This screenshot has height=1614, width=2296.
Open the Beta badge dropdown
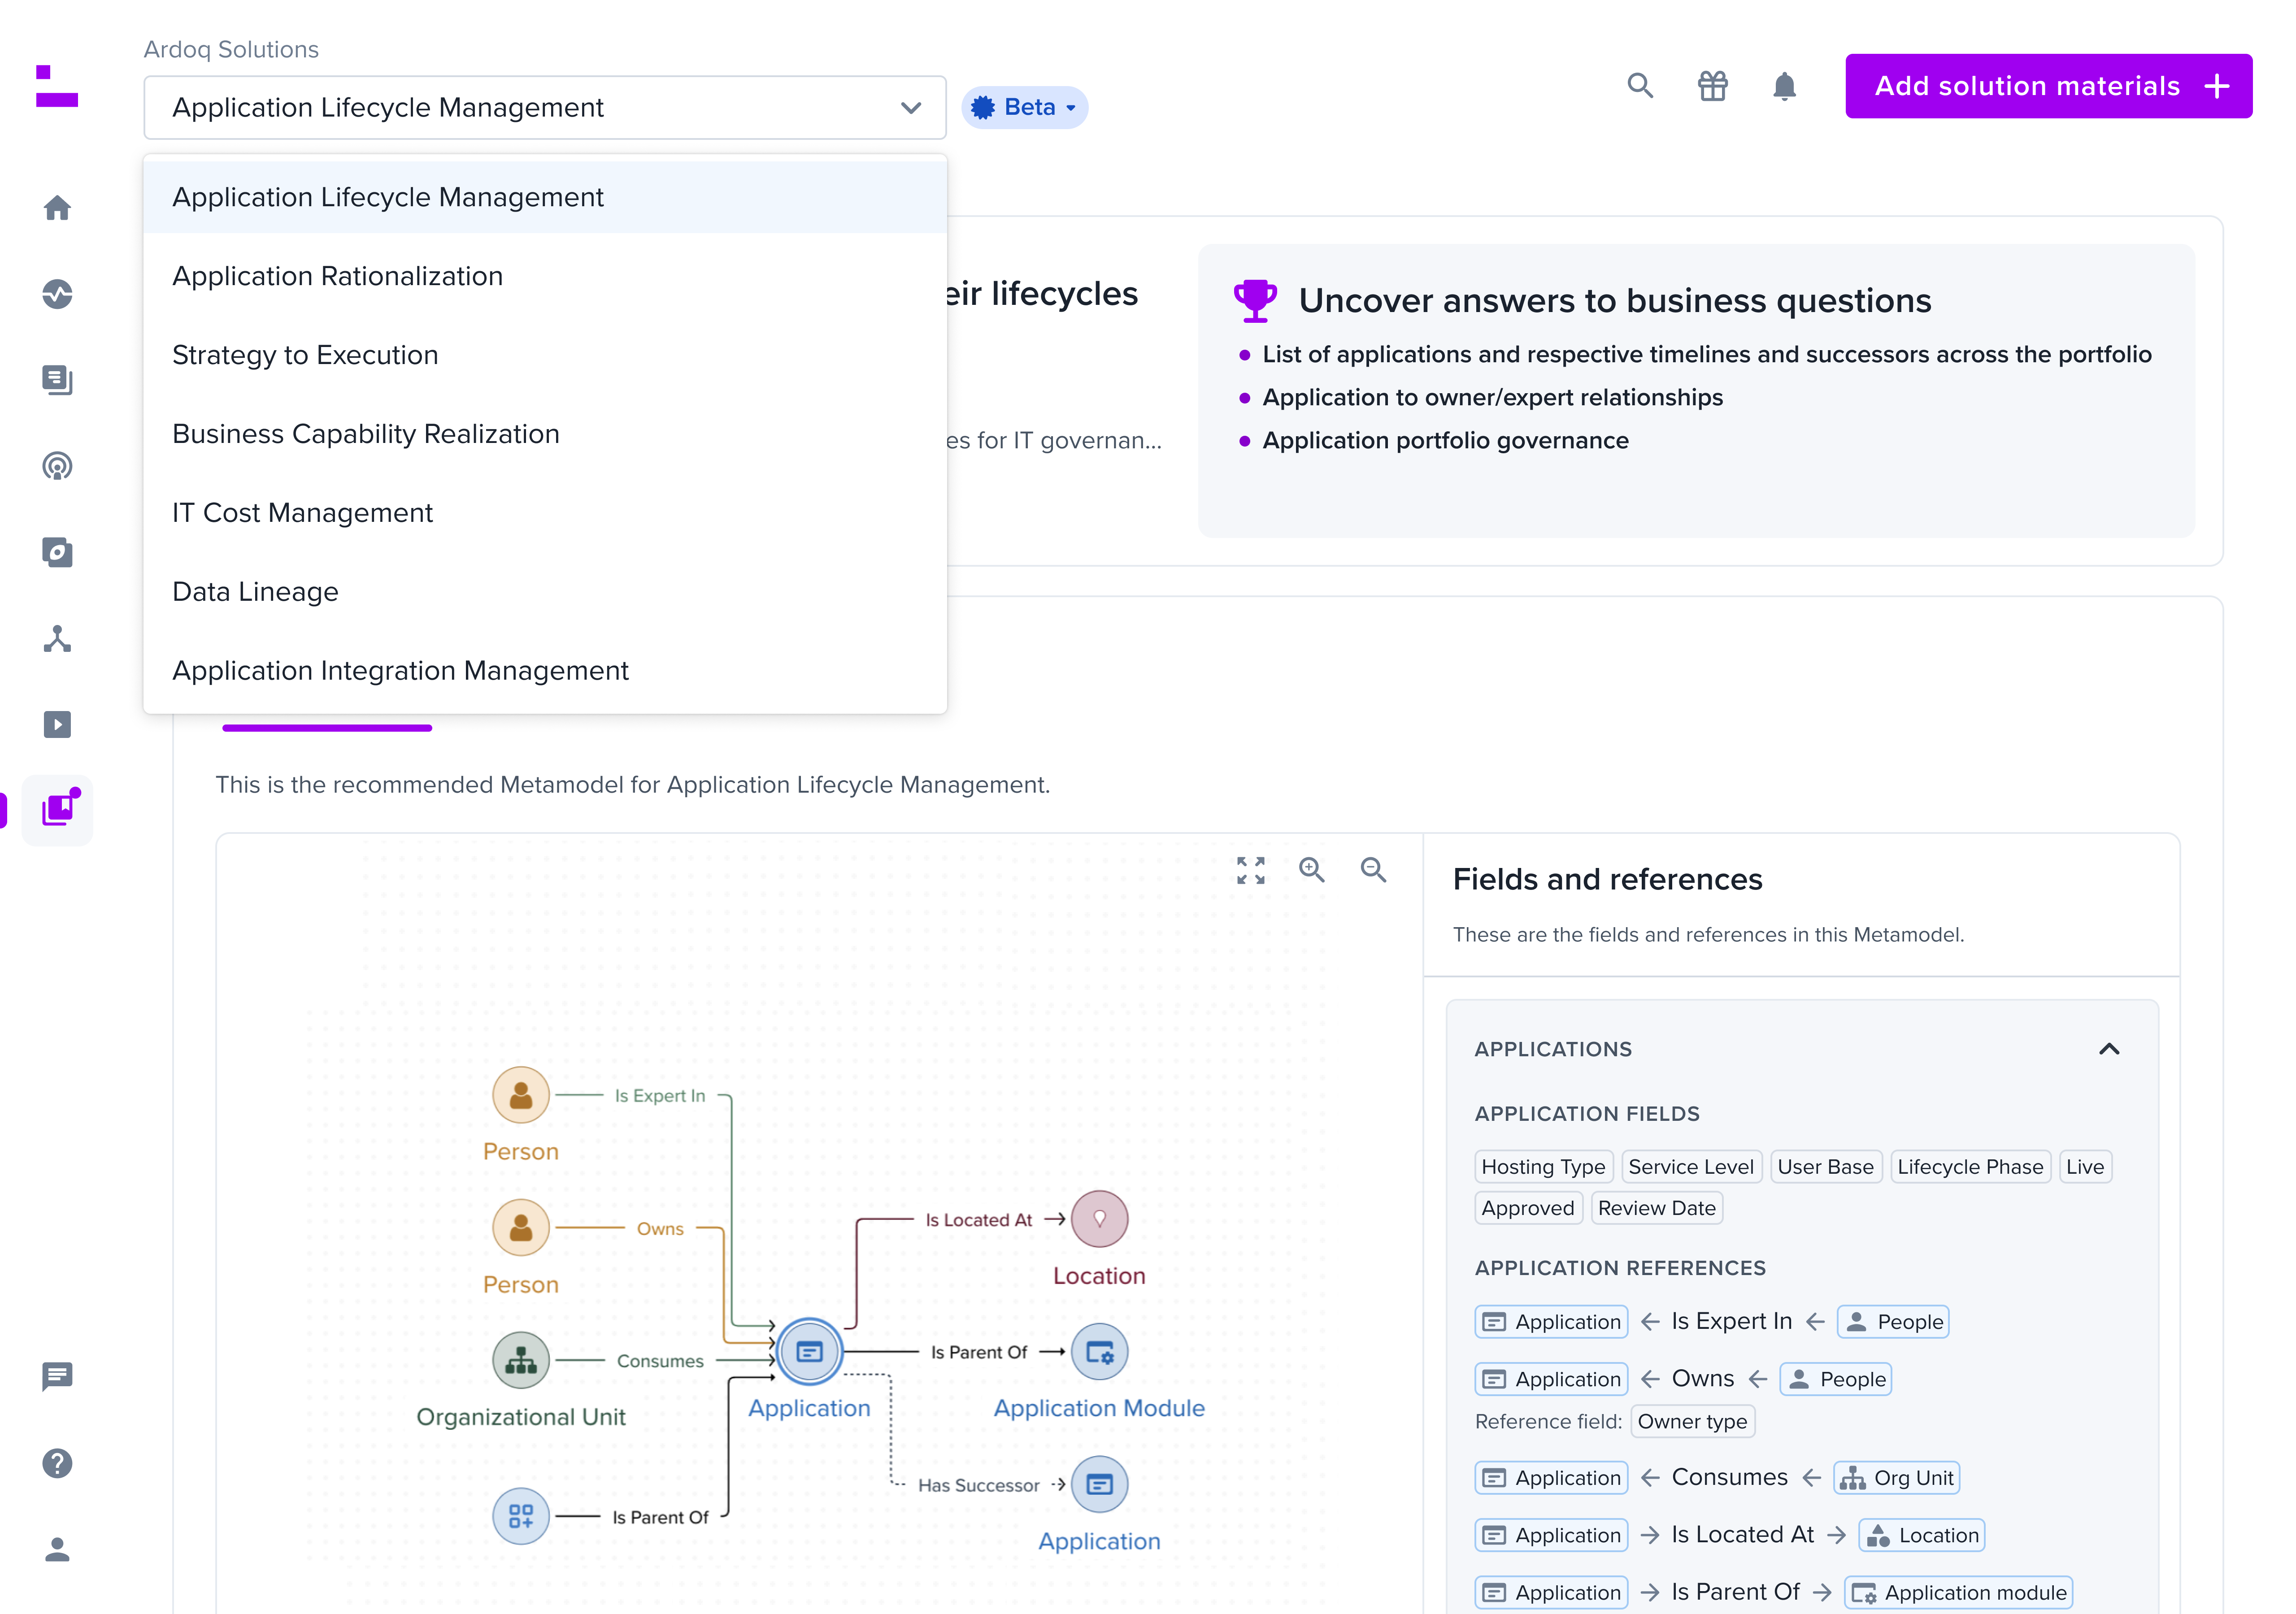point(1024,107)
